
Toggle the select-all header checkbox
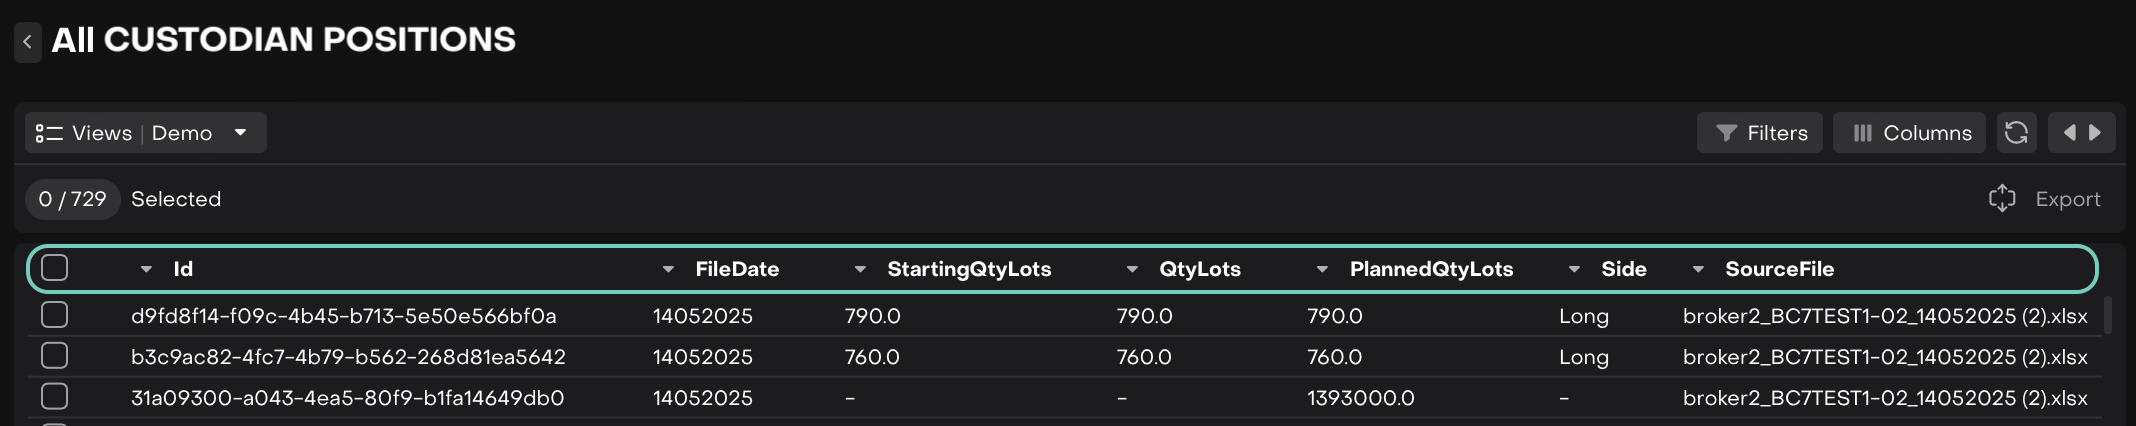[x=55, y=268]
